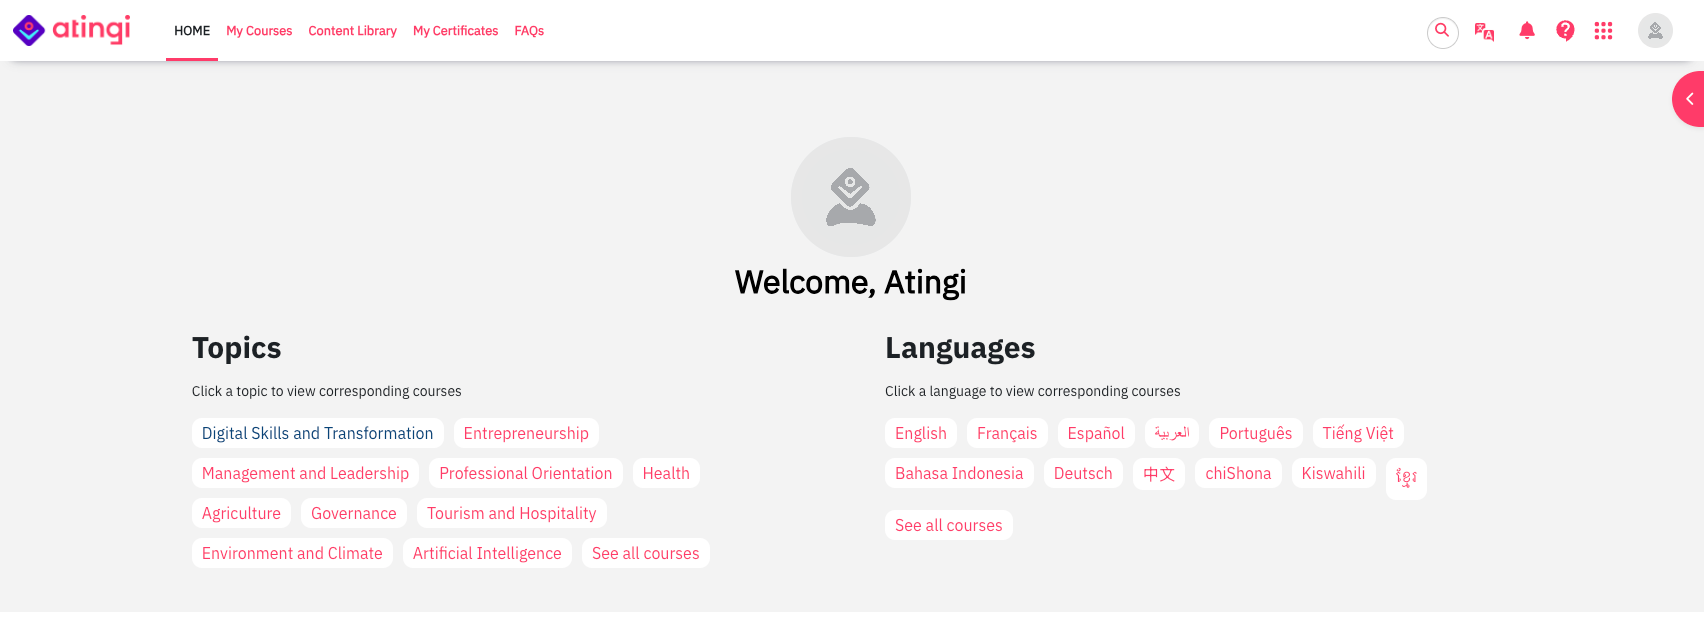Image resolution: width=1704 pixels, height=637 pixels.
Task: Click See all courses under Languages
Action: tap(948, 525)
